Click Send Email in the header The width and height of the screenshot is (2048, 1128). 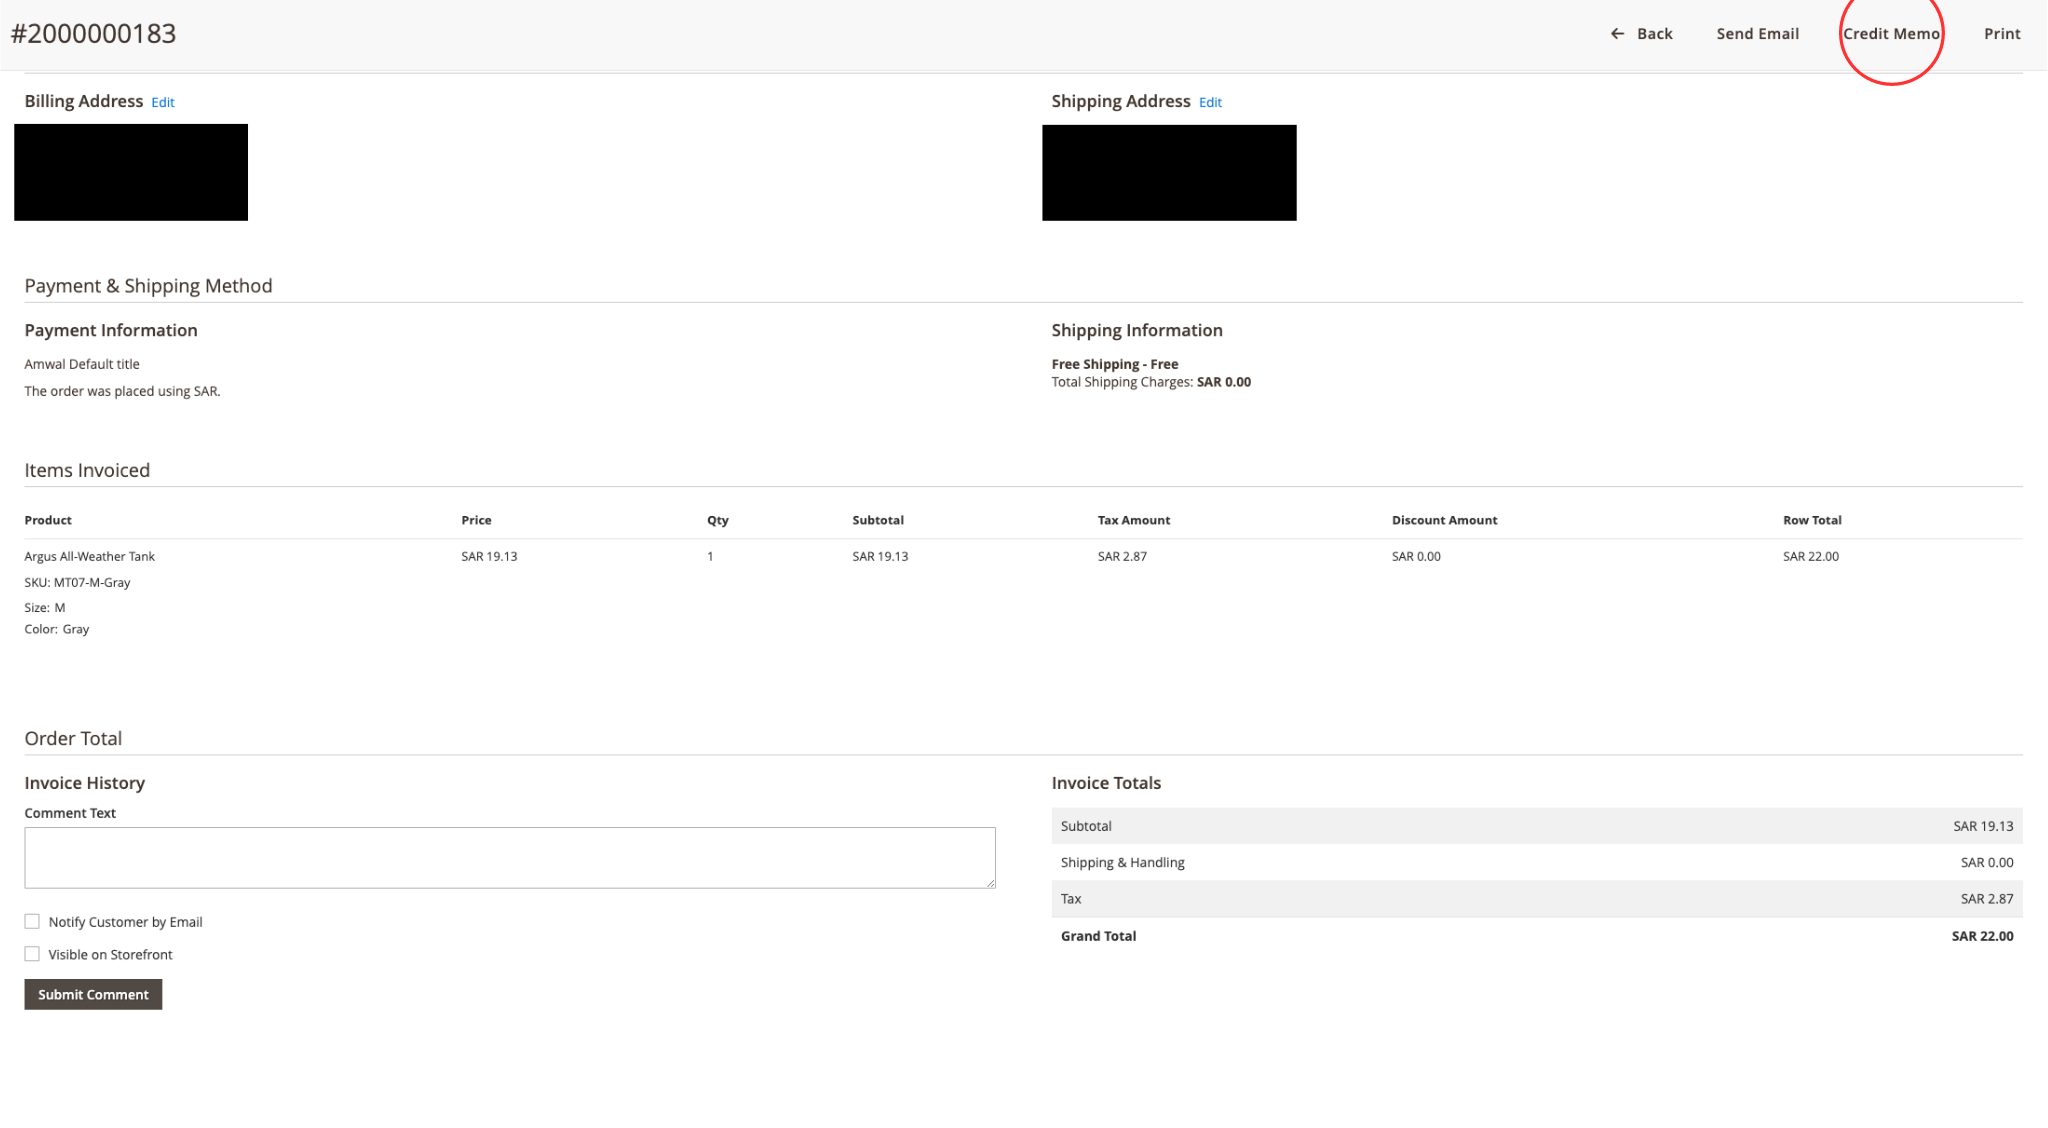(1757, 34)
